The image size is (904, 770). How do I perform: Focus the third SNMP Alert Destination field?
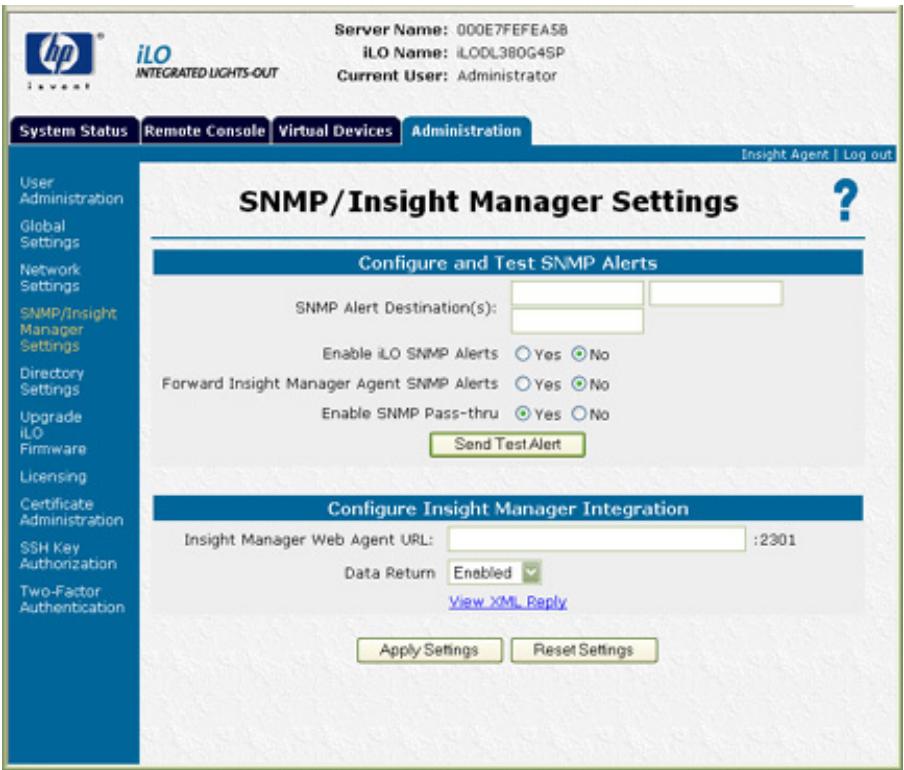(577, 321)
